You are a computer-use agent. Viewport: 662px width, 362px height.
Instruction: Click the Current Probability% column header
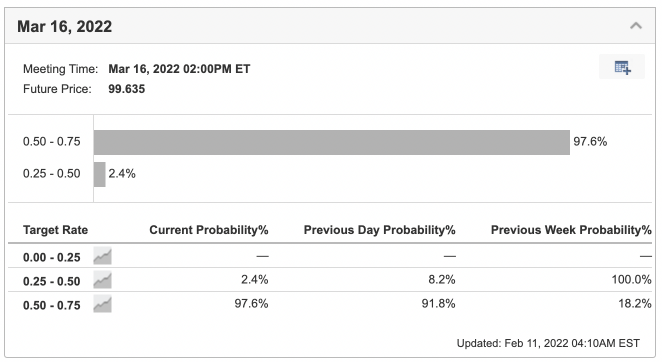[x=209, y=230]
